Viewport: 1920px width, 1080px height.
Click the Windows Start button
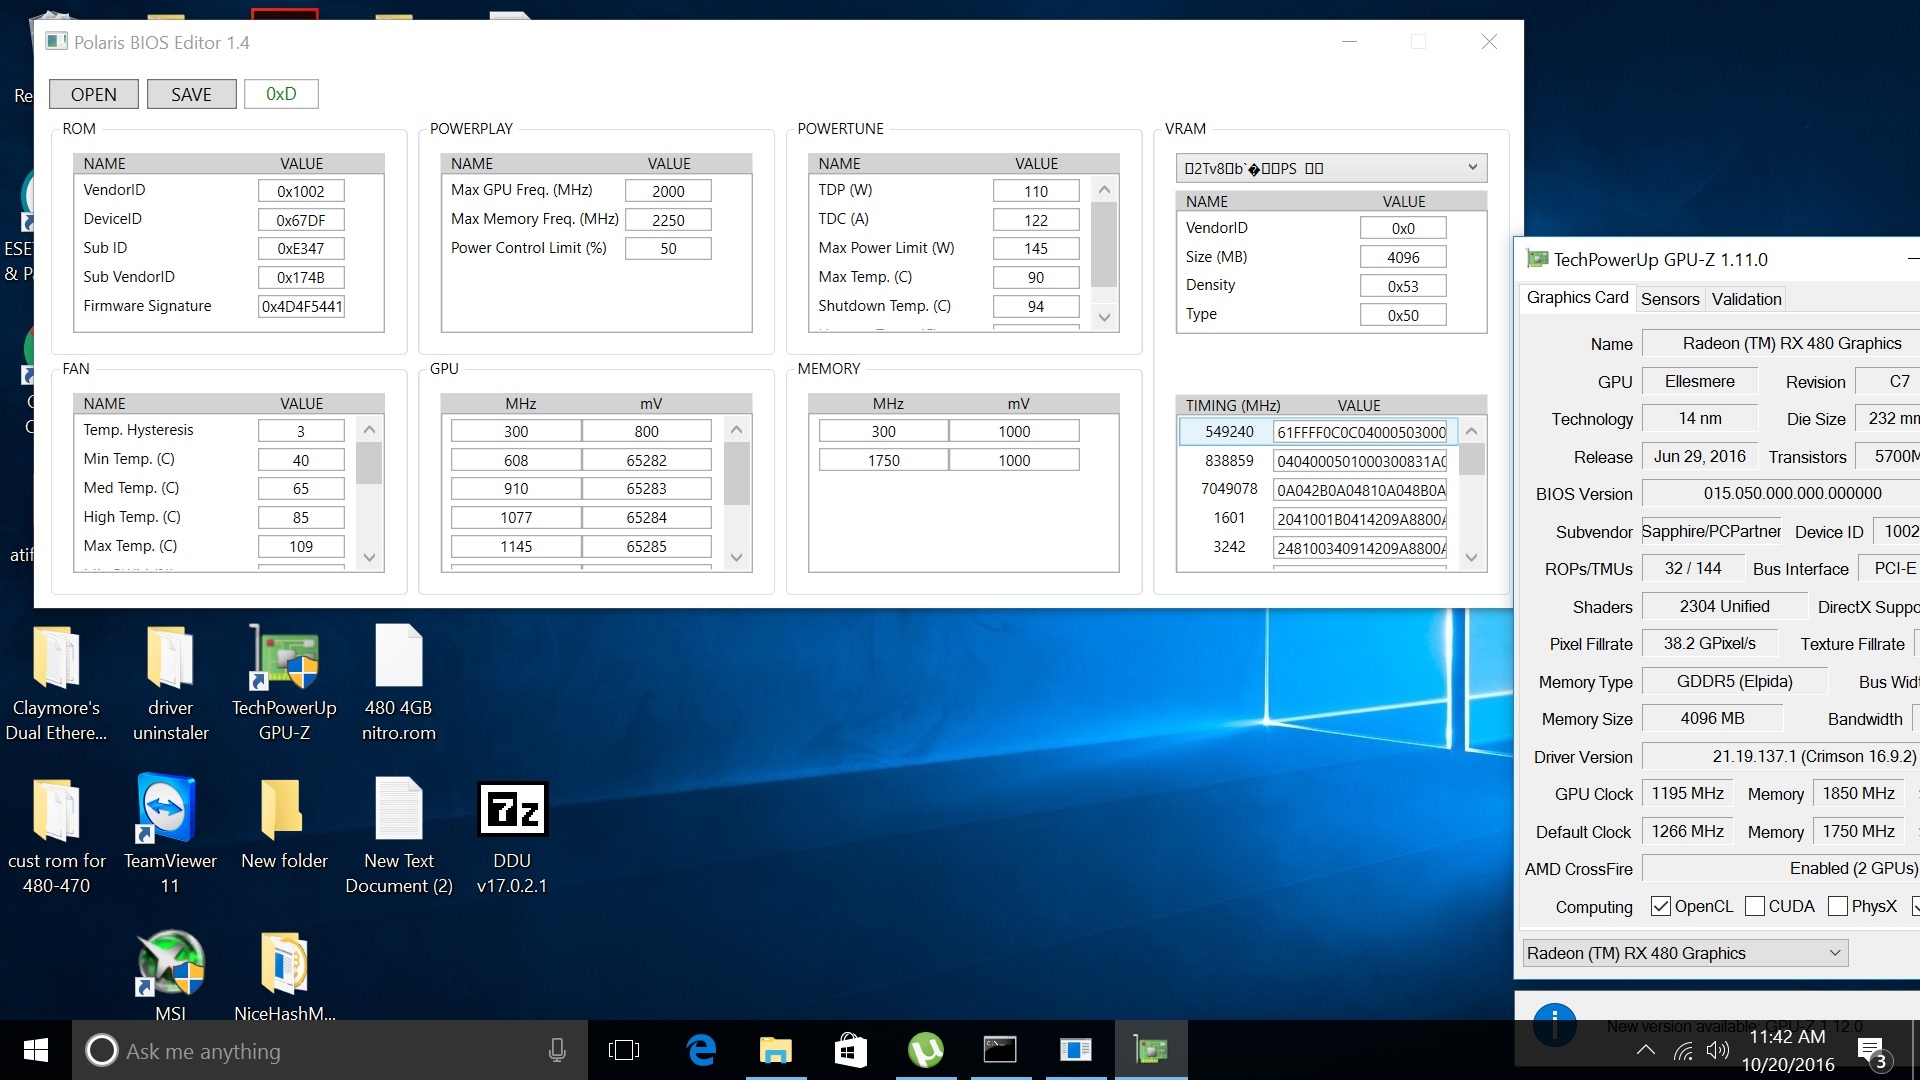click(x=36, y=1050)
